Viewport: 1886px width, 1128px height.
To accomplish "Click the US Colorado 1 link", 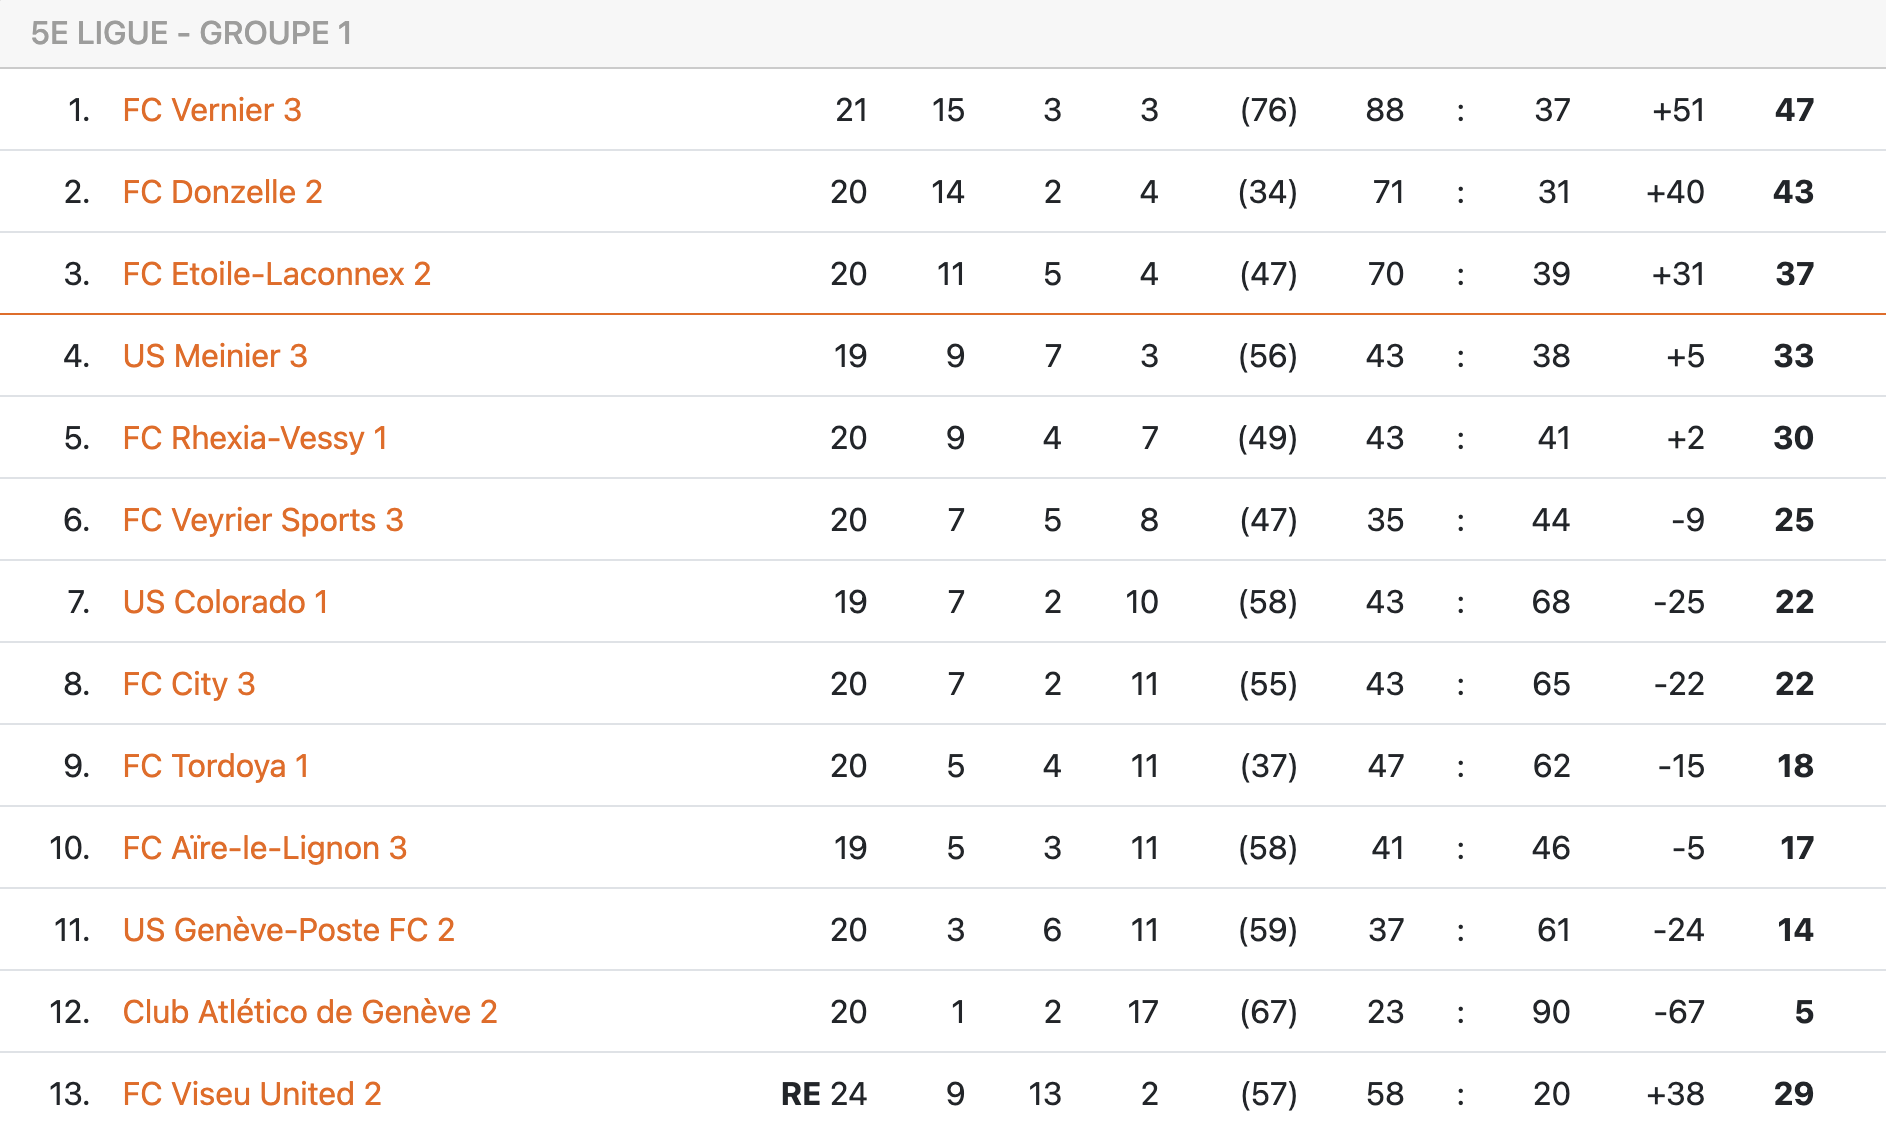I will click(x=225, y=602).
